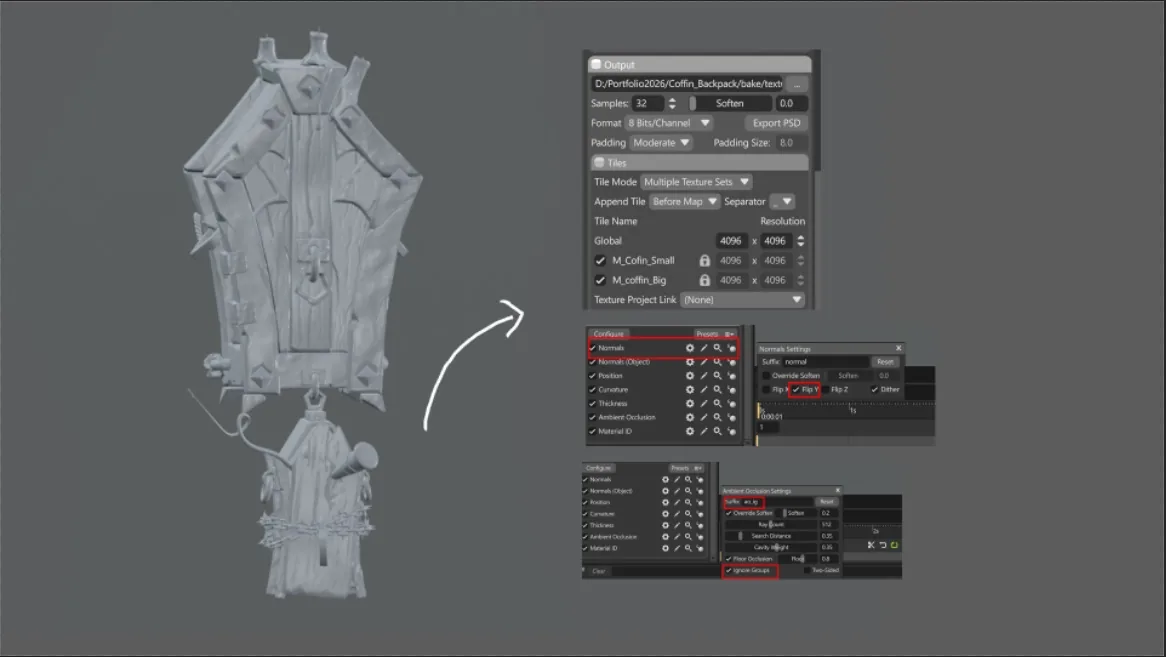The height and width of the screenshot is (657, 1166).
Task: Click Reset in Ambient Occlusion Settings
Action: coord(826,502)
